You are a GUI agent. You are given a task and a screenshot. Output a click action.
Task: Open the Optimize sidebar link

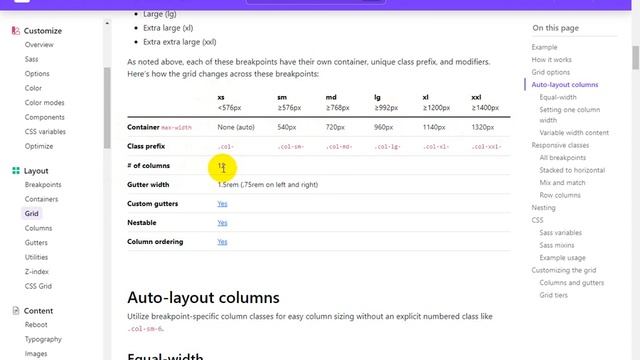click(39, 146)
